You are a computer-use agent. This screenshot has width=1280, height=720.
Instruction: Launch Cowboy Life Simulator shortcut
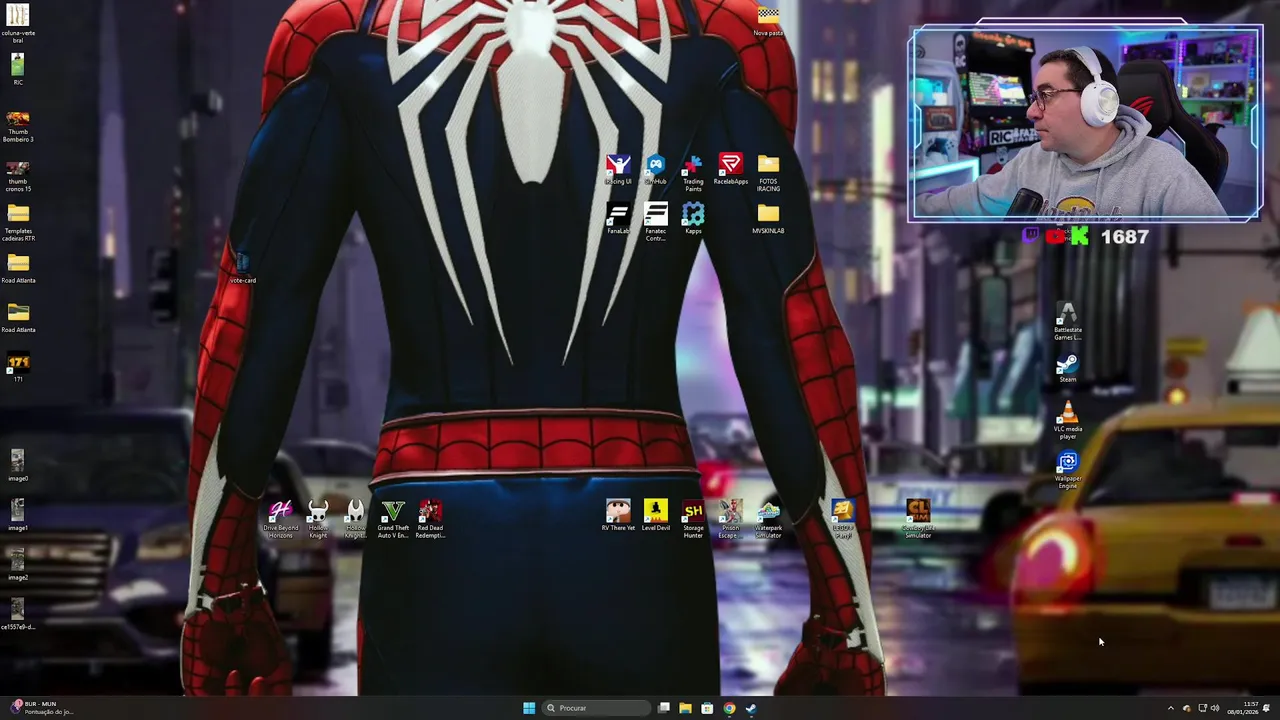click(x=918, y=520)
